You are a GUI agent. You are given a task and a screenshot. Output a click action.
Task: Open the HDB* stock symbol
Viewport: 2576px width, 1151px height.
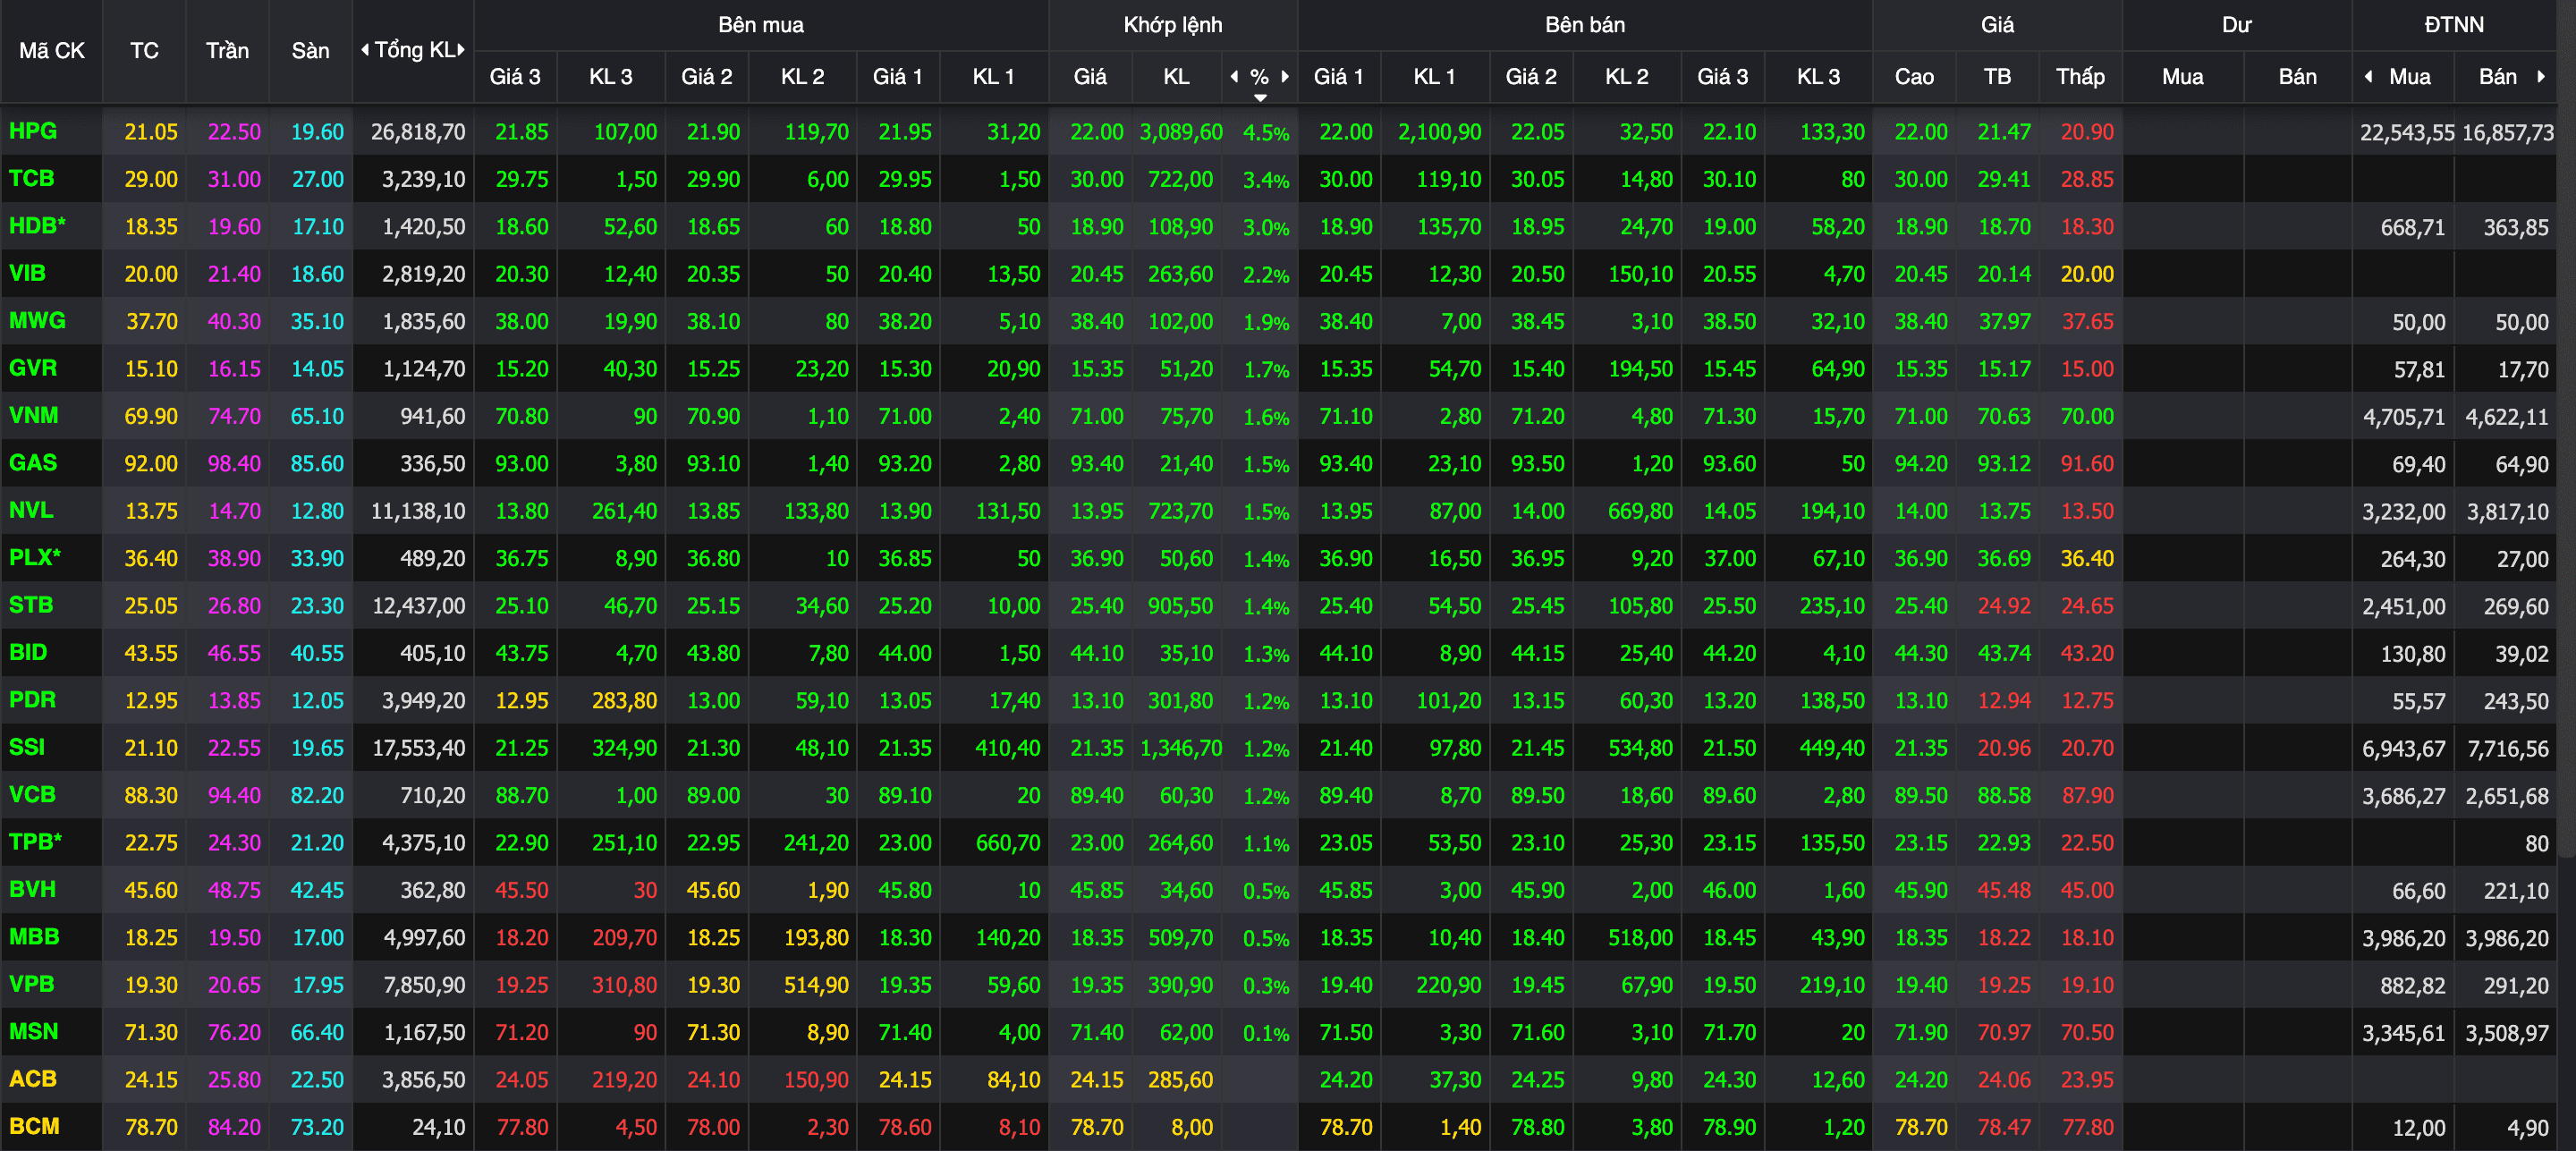[37, 226]
